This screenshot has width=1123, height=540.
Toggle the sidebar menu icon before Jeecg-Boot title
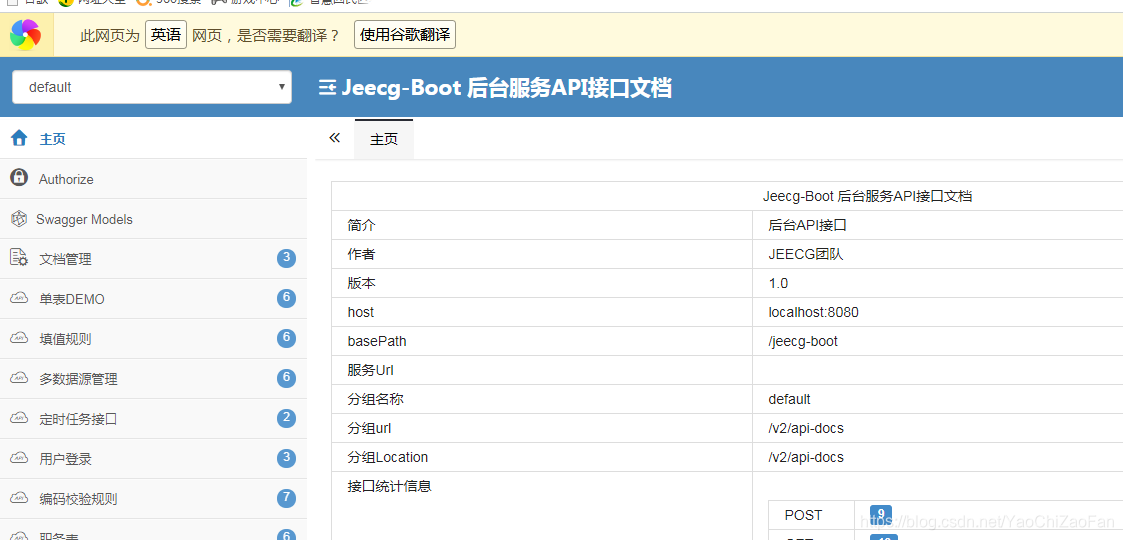327,88
